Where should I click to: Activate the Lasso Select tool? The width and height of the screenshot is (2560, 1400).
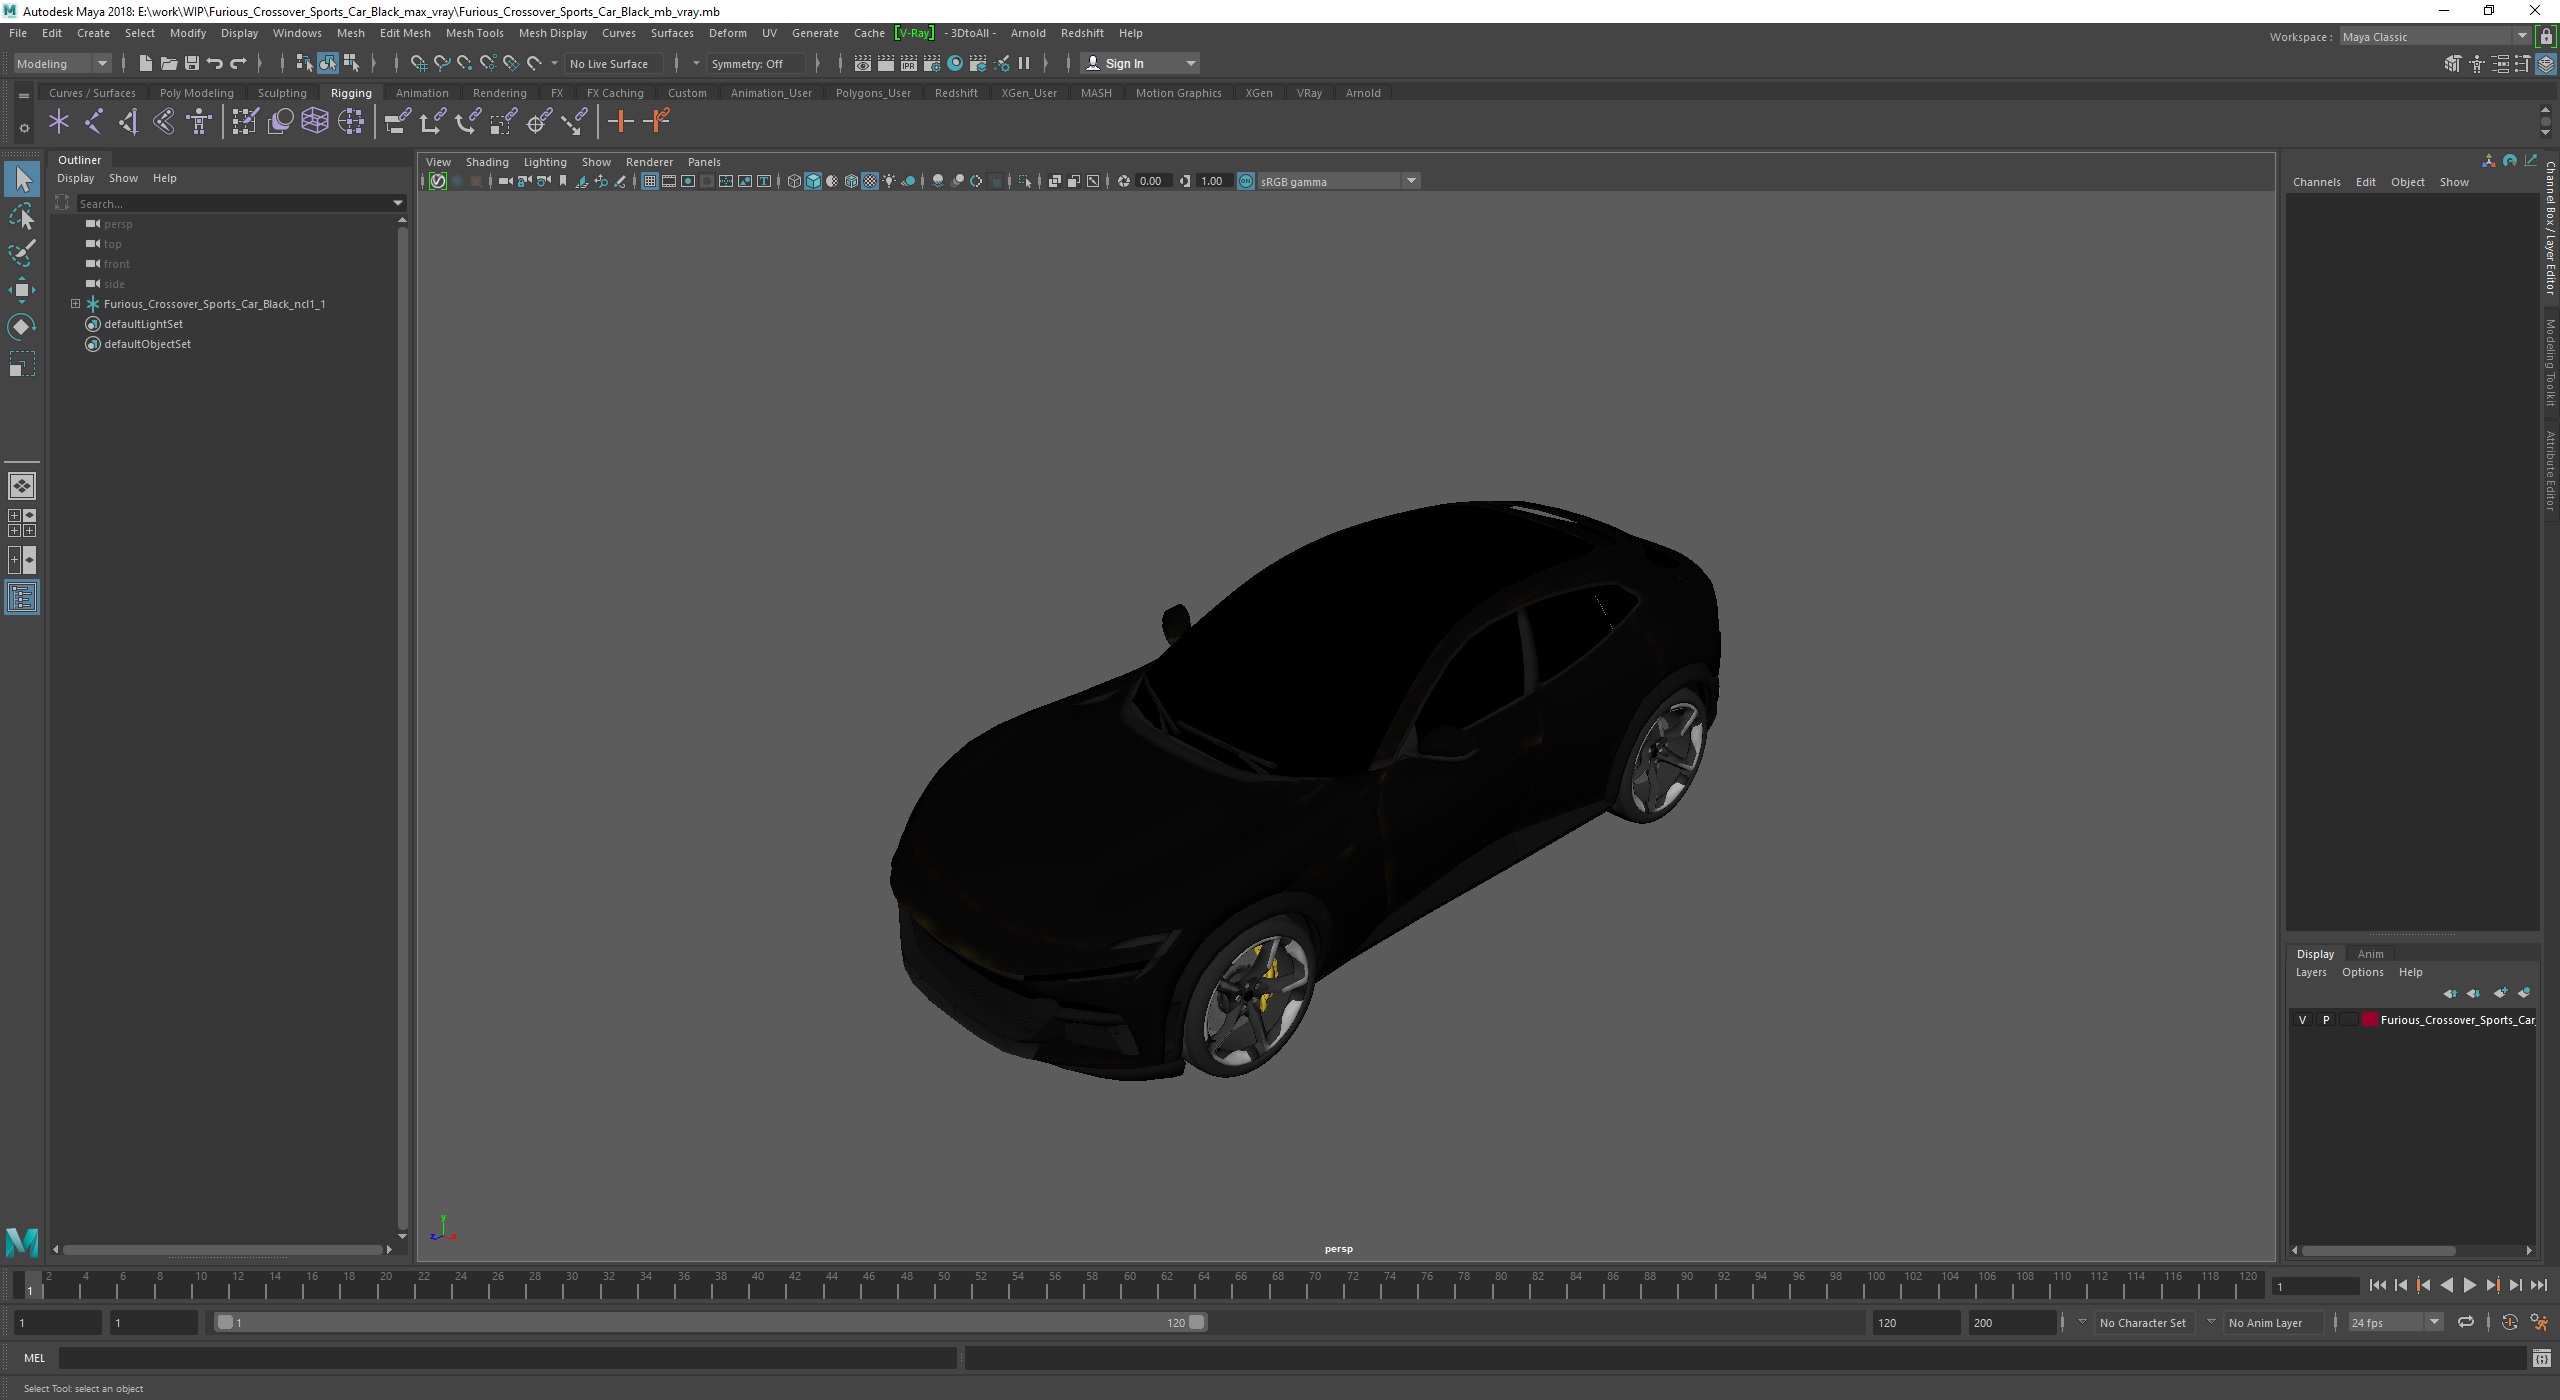pyautogui.click(x=22, y=217)
